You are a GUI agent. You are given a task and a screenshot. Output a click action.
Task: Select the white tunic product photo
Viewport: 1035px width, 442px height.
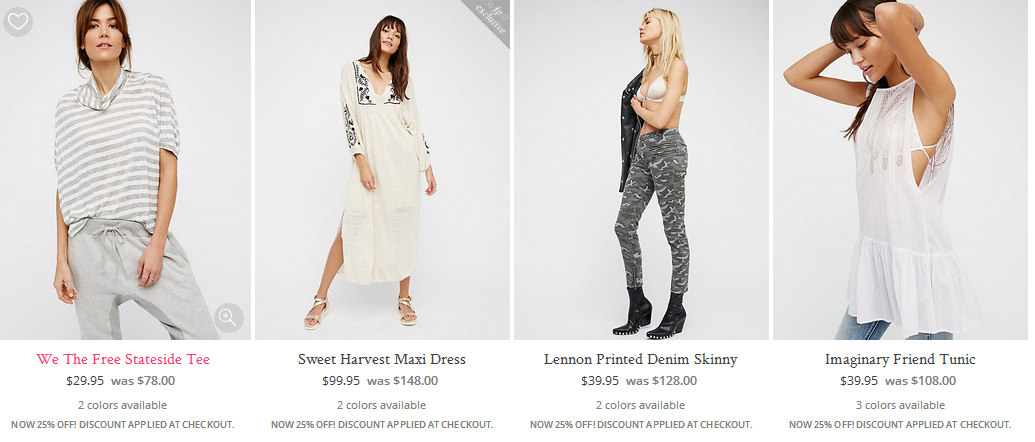coord(900,170)
